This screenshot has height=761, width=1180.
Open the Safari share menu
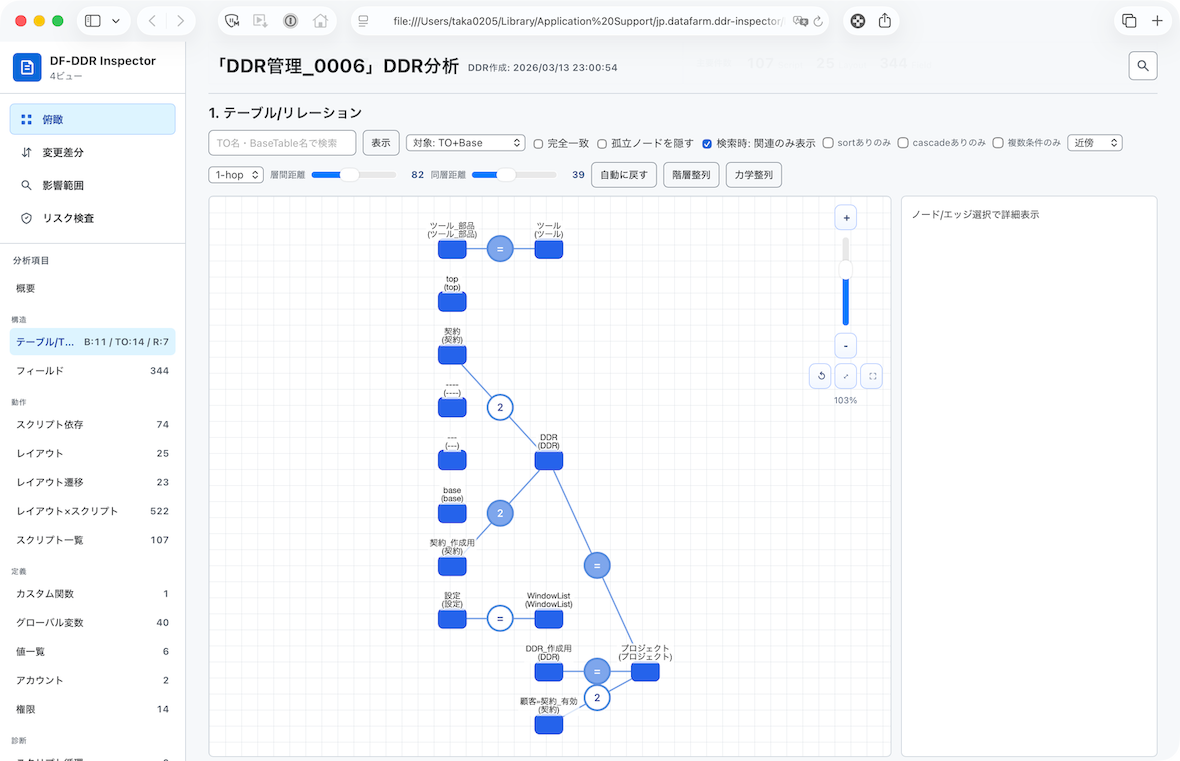tap(885, 21)
